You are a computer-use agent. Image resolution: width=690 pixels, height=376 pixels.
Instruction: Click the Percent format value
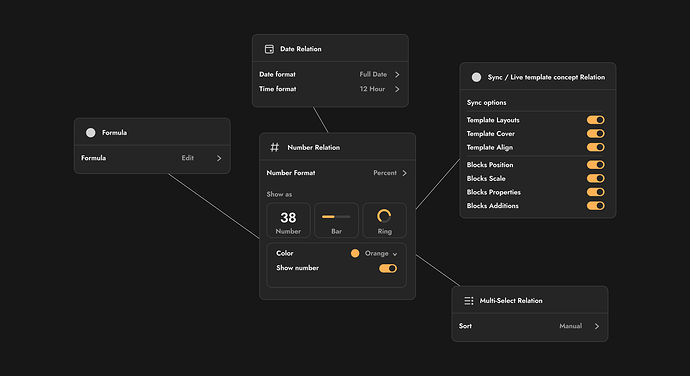coord(385,173)
